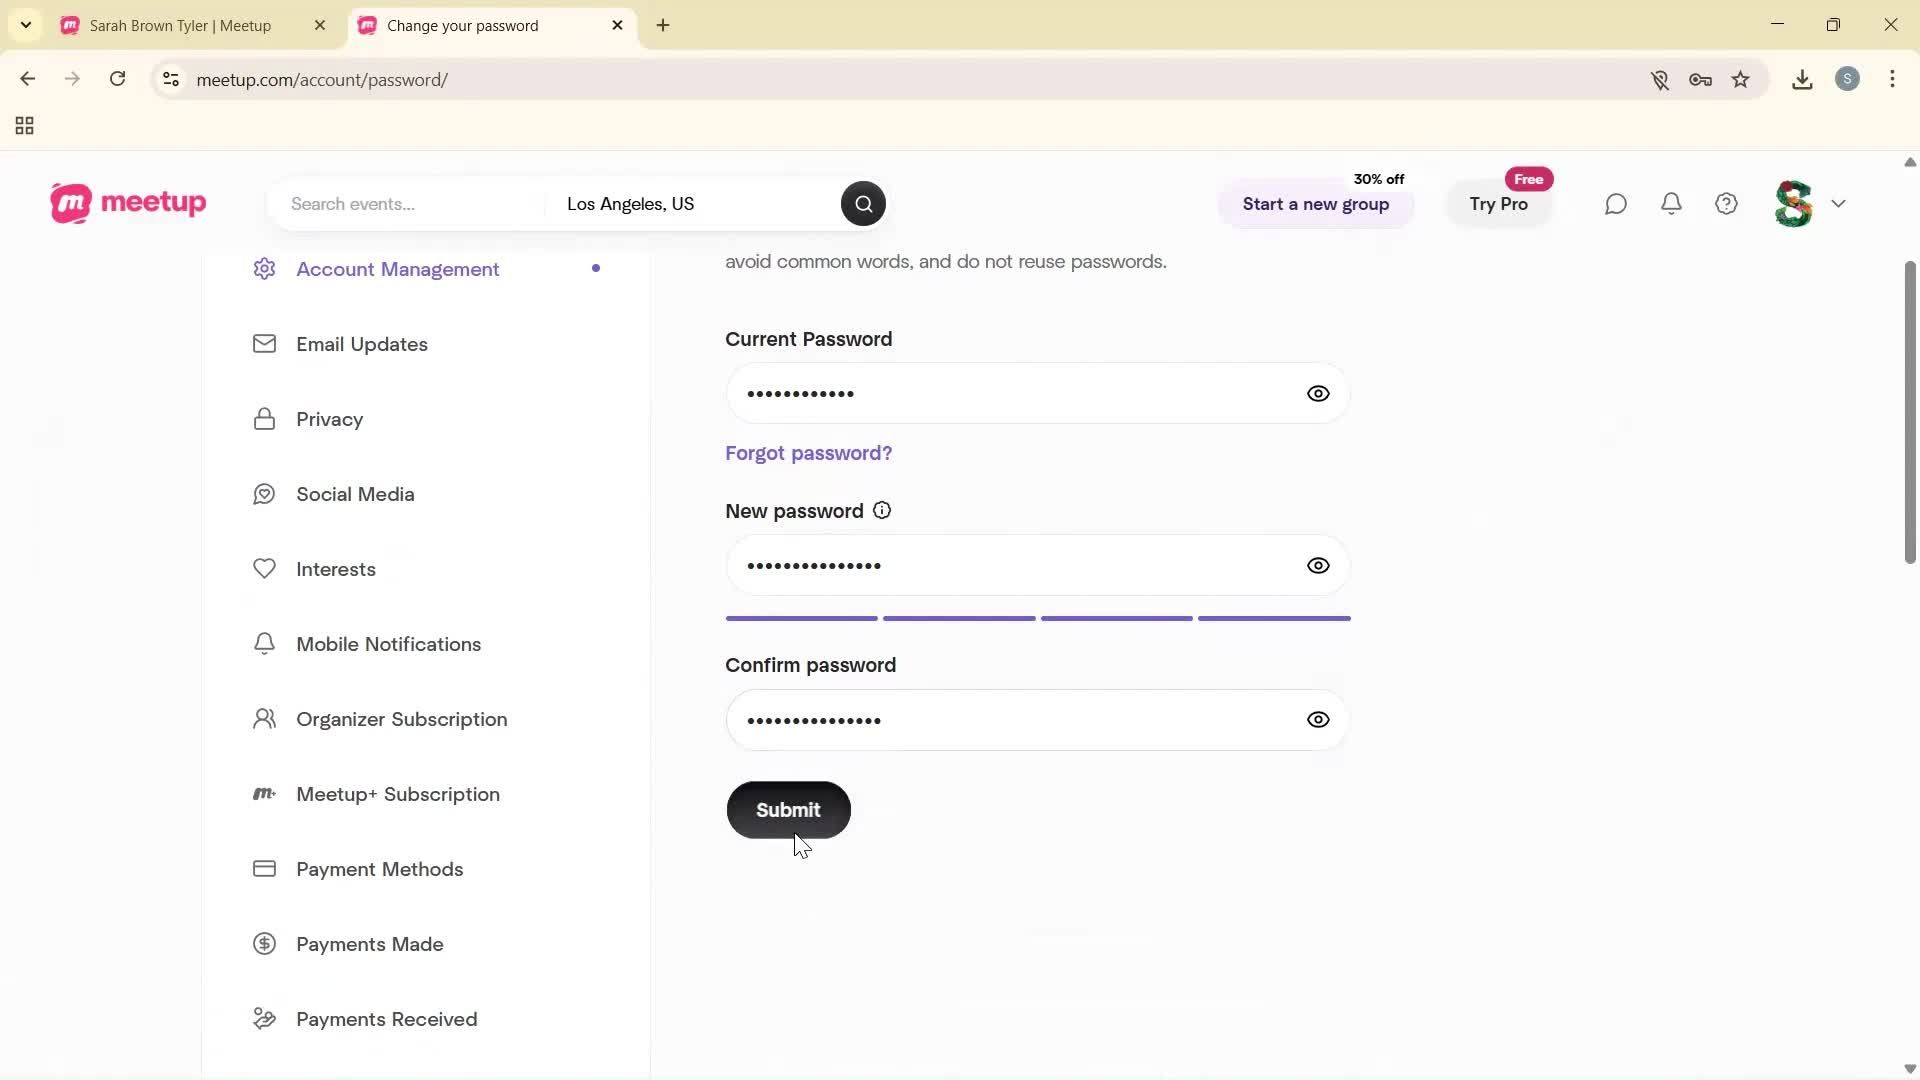Open notifications via bell icon
Image resolution: width=1920 pixels, height=1080 pixels.
click(1671, 204)
